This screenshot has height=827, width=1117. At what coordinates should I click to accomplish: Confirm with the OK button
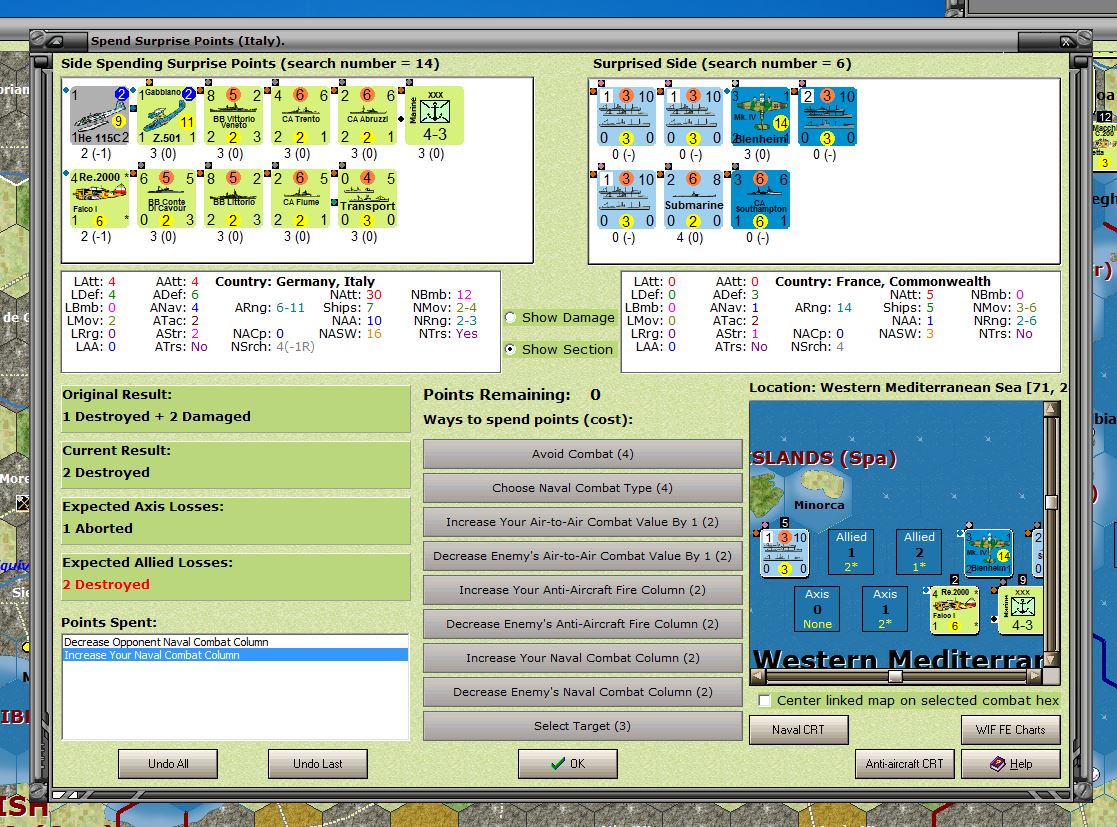click(568, 764)
